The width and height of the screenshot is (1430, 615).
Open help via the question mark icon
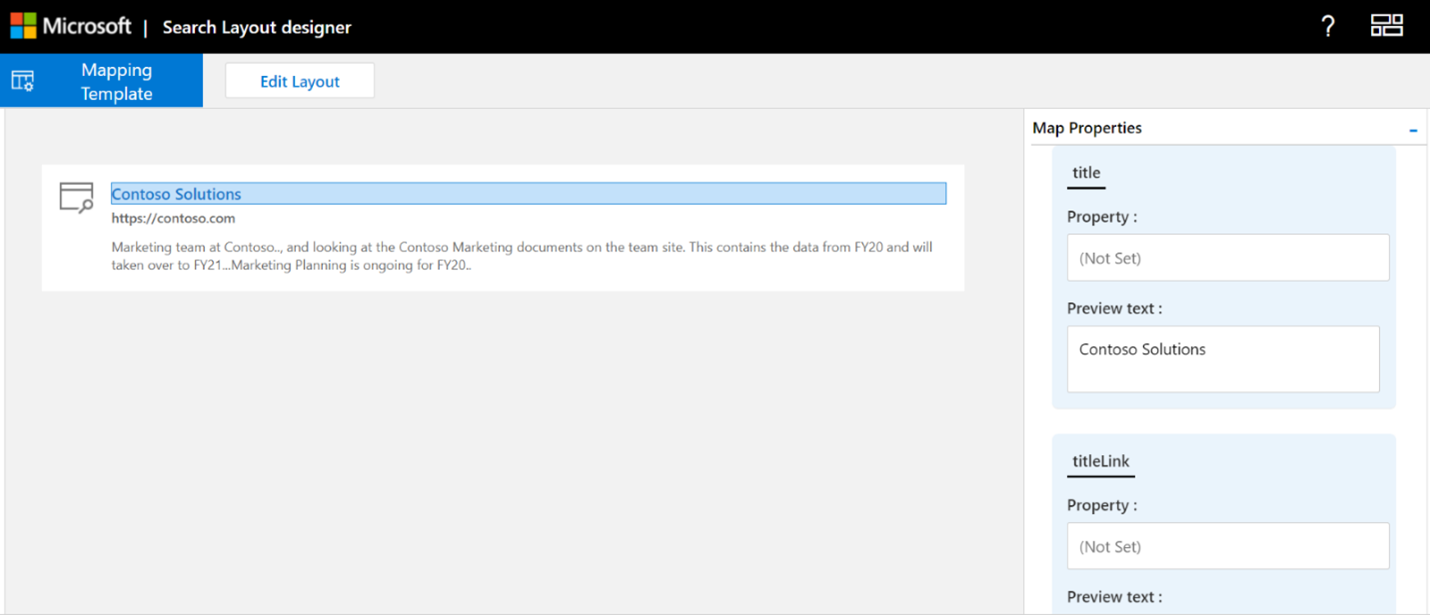(x=1327, y=26)
